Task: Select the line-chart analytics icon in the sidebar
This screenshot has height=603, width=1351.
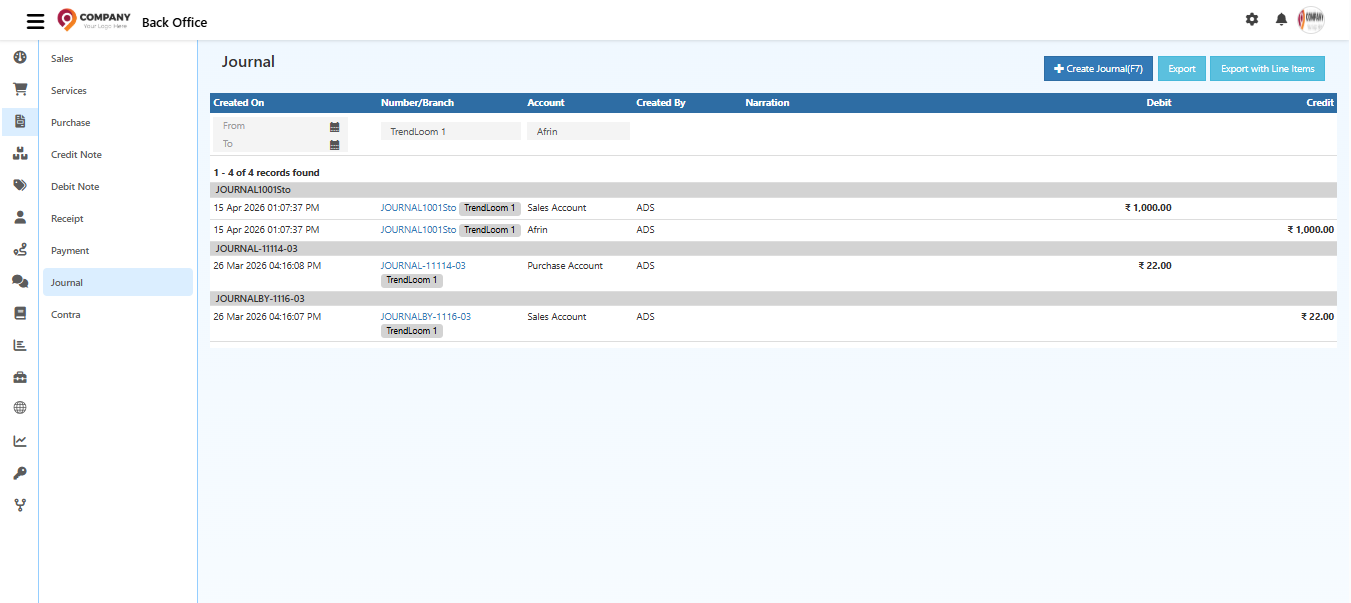Action: [19, 440]
